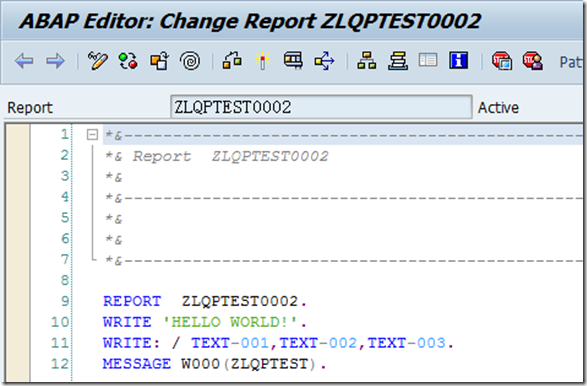The width and height of the screenshot is (587, 386).
Task: Toggle Fullscreen layout icon
Action: tap(428, 60)
